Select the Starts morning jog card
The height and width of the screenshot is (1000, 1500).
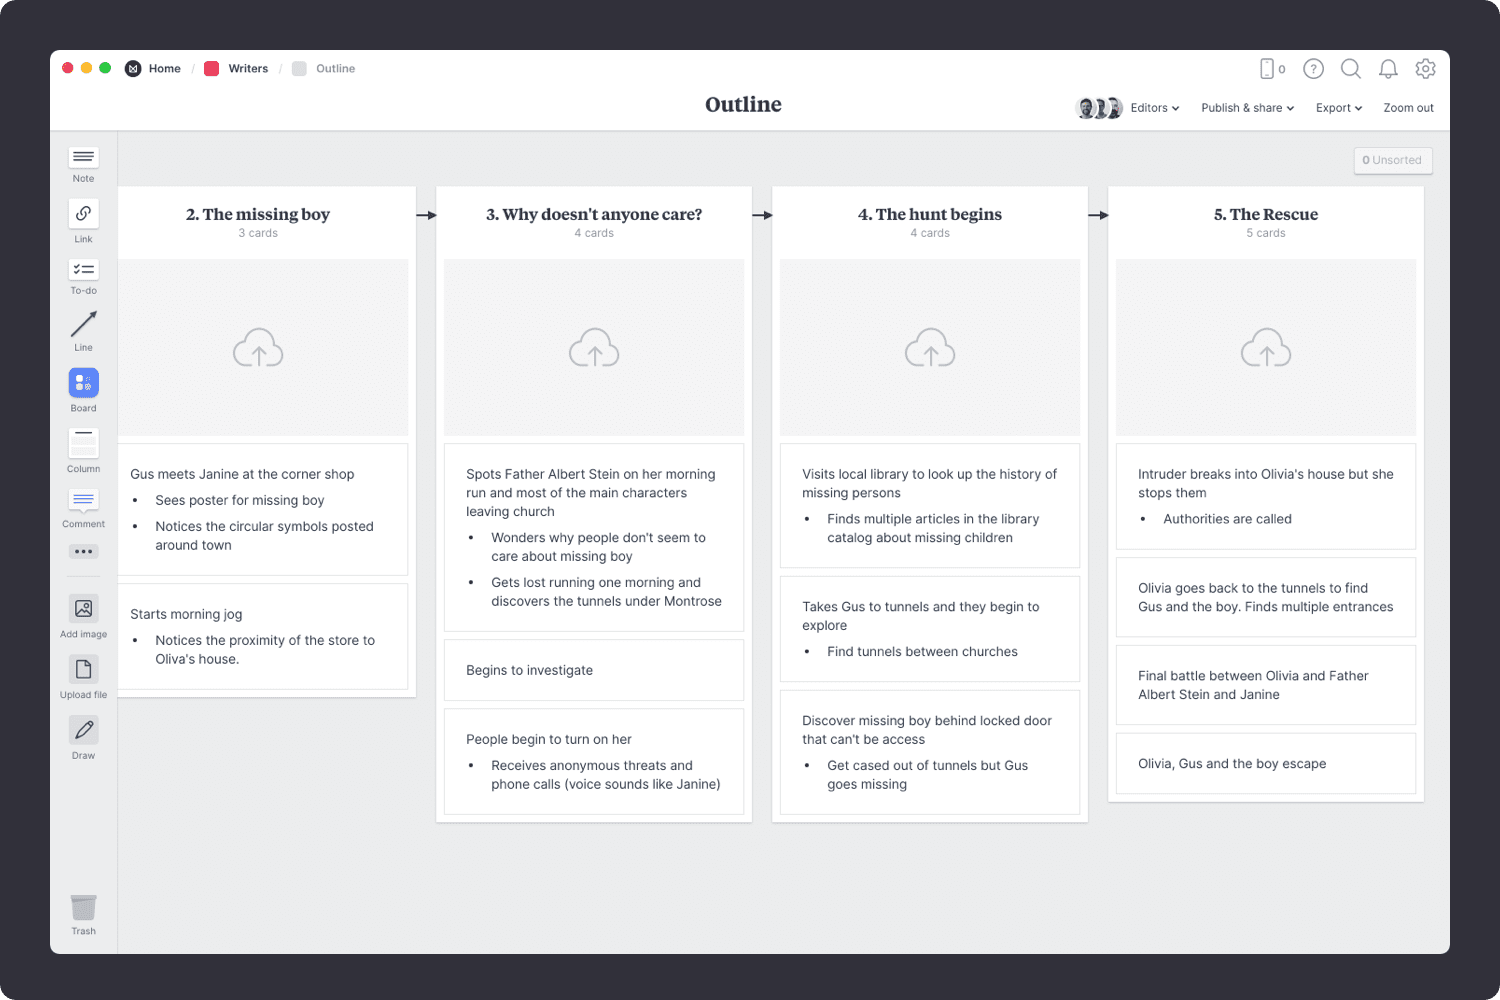pos(263,636)
